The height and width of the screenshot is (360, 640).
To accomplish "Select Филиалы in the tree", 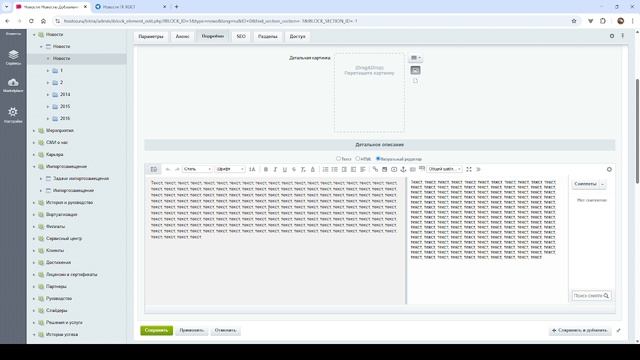I will (56, 227).
